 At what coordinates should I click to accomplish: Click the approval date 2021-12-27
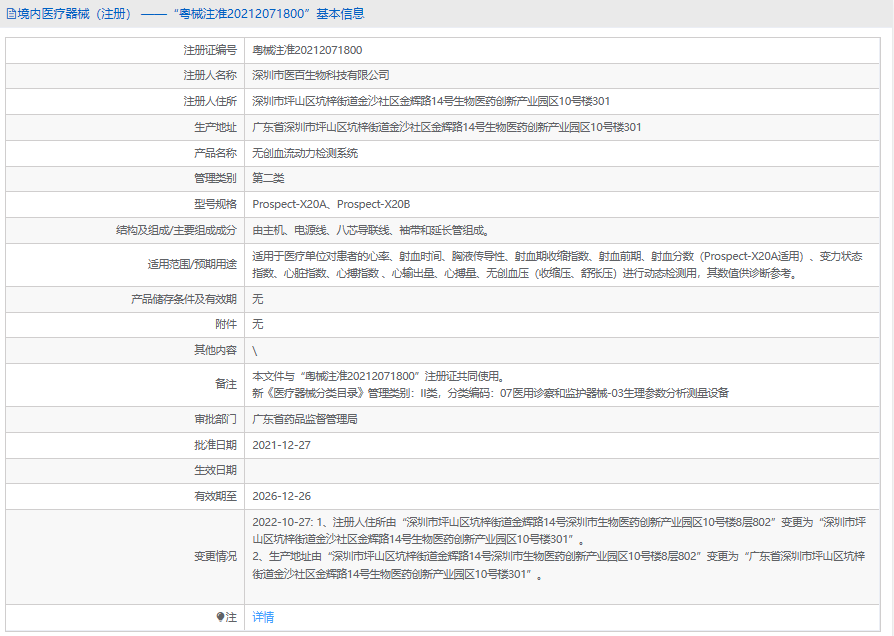[282, 445]
